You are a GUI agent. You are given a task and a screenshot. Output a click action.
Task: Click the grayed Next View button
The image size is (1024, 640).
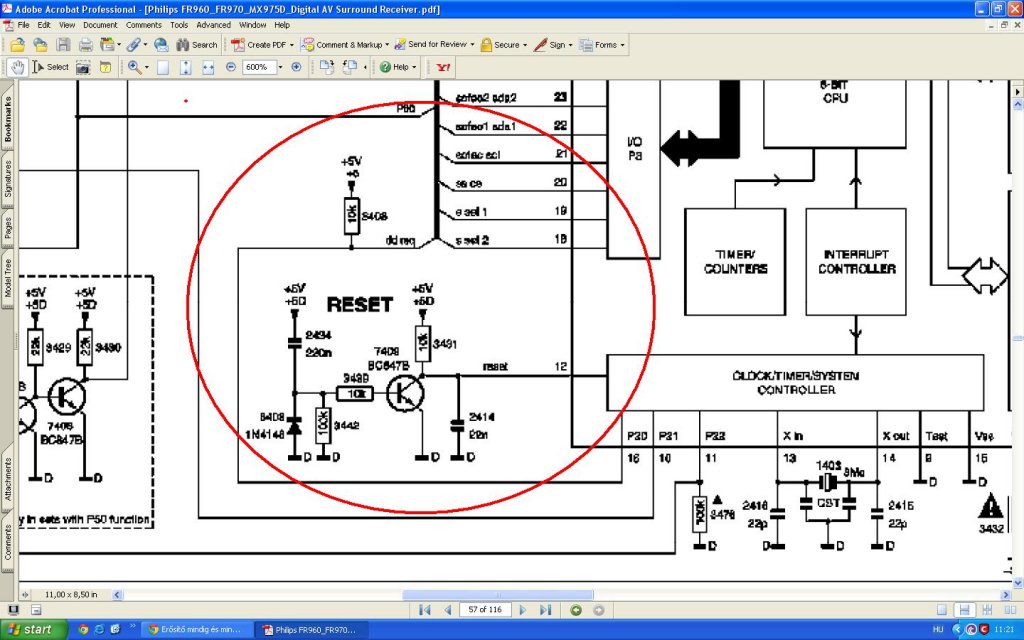click(x=598, y=610)
